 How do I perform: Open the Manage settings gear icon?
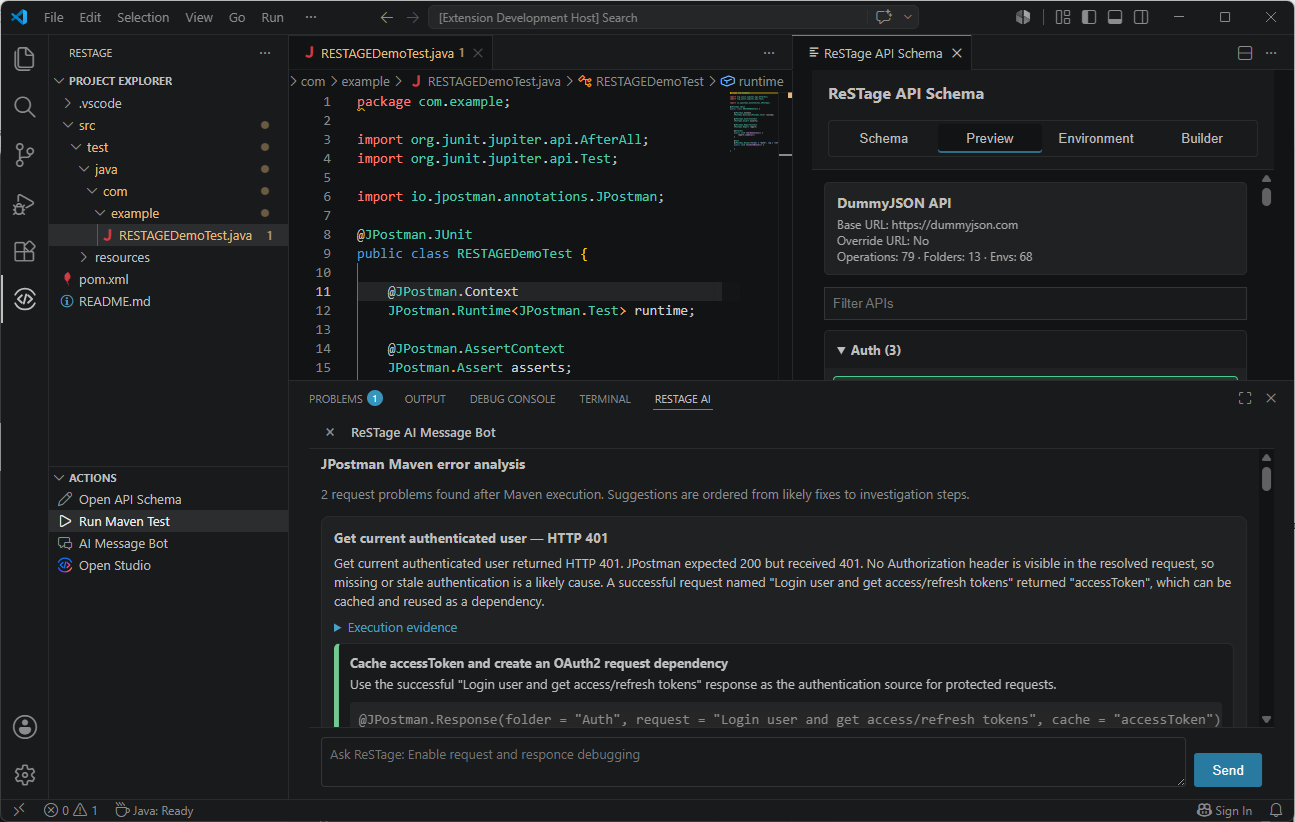pos(24,775)
